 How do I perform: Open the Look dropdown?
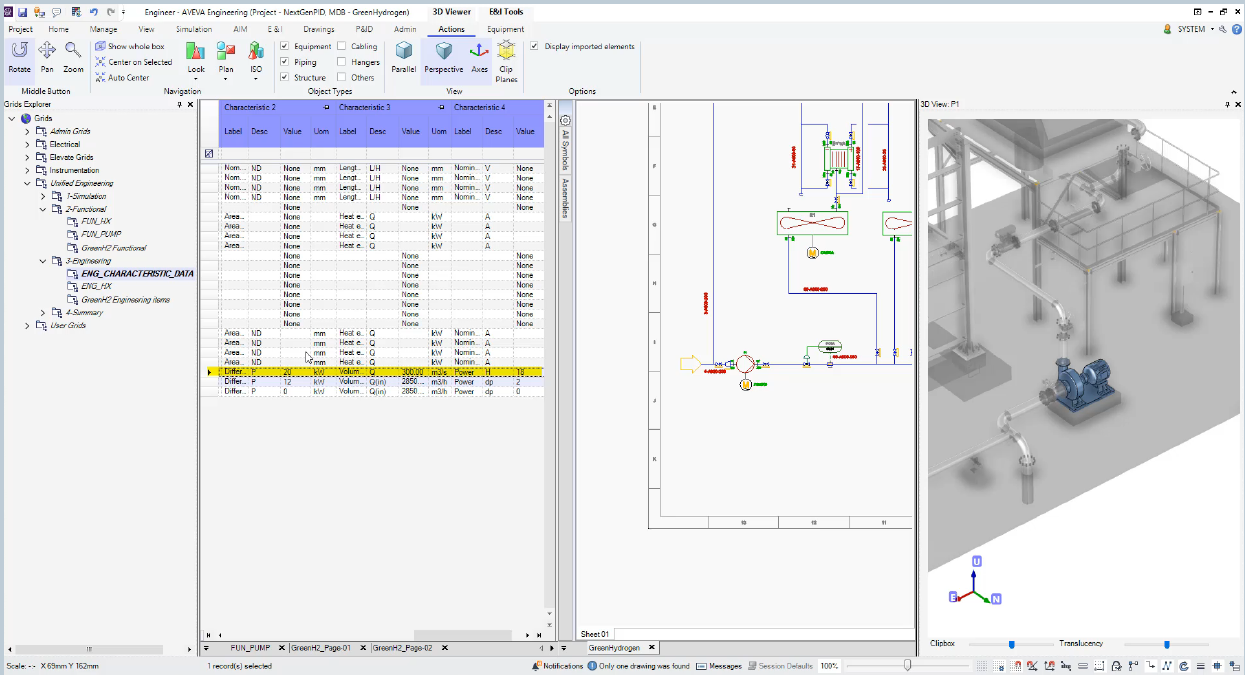coord(196,61)
